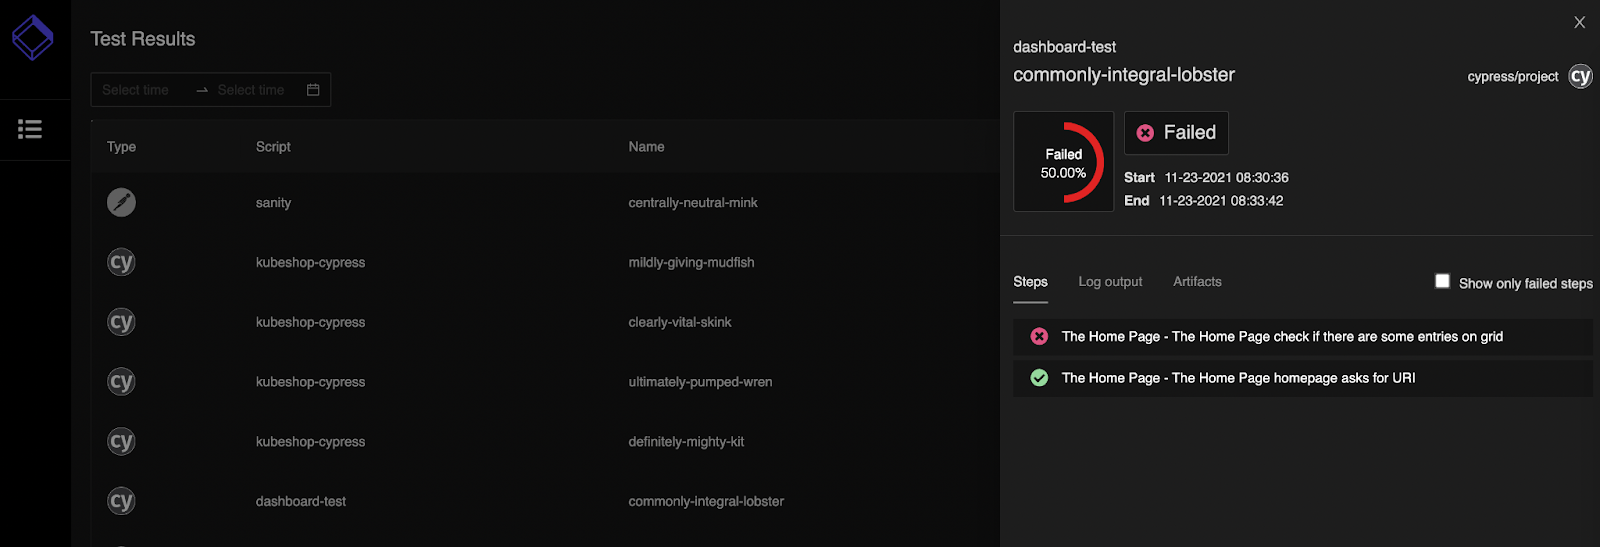Click the Start time 11-23-2021 08:30:36
The image size is (1600, 547).
(1226, 178)
